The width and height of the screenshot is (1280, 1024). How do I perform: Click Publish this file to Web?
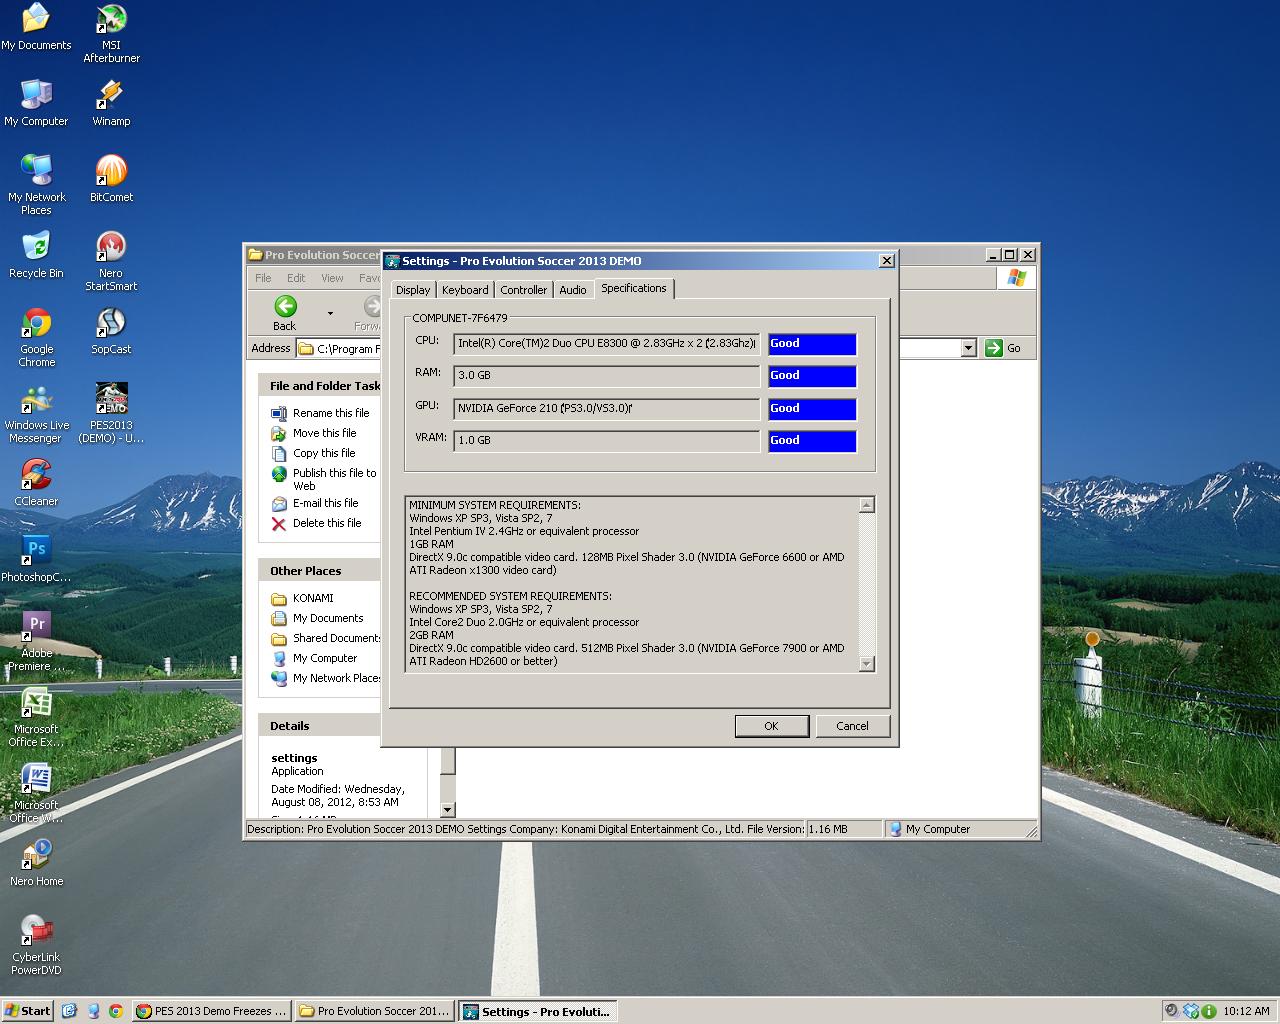click(334, 479)
